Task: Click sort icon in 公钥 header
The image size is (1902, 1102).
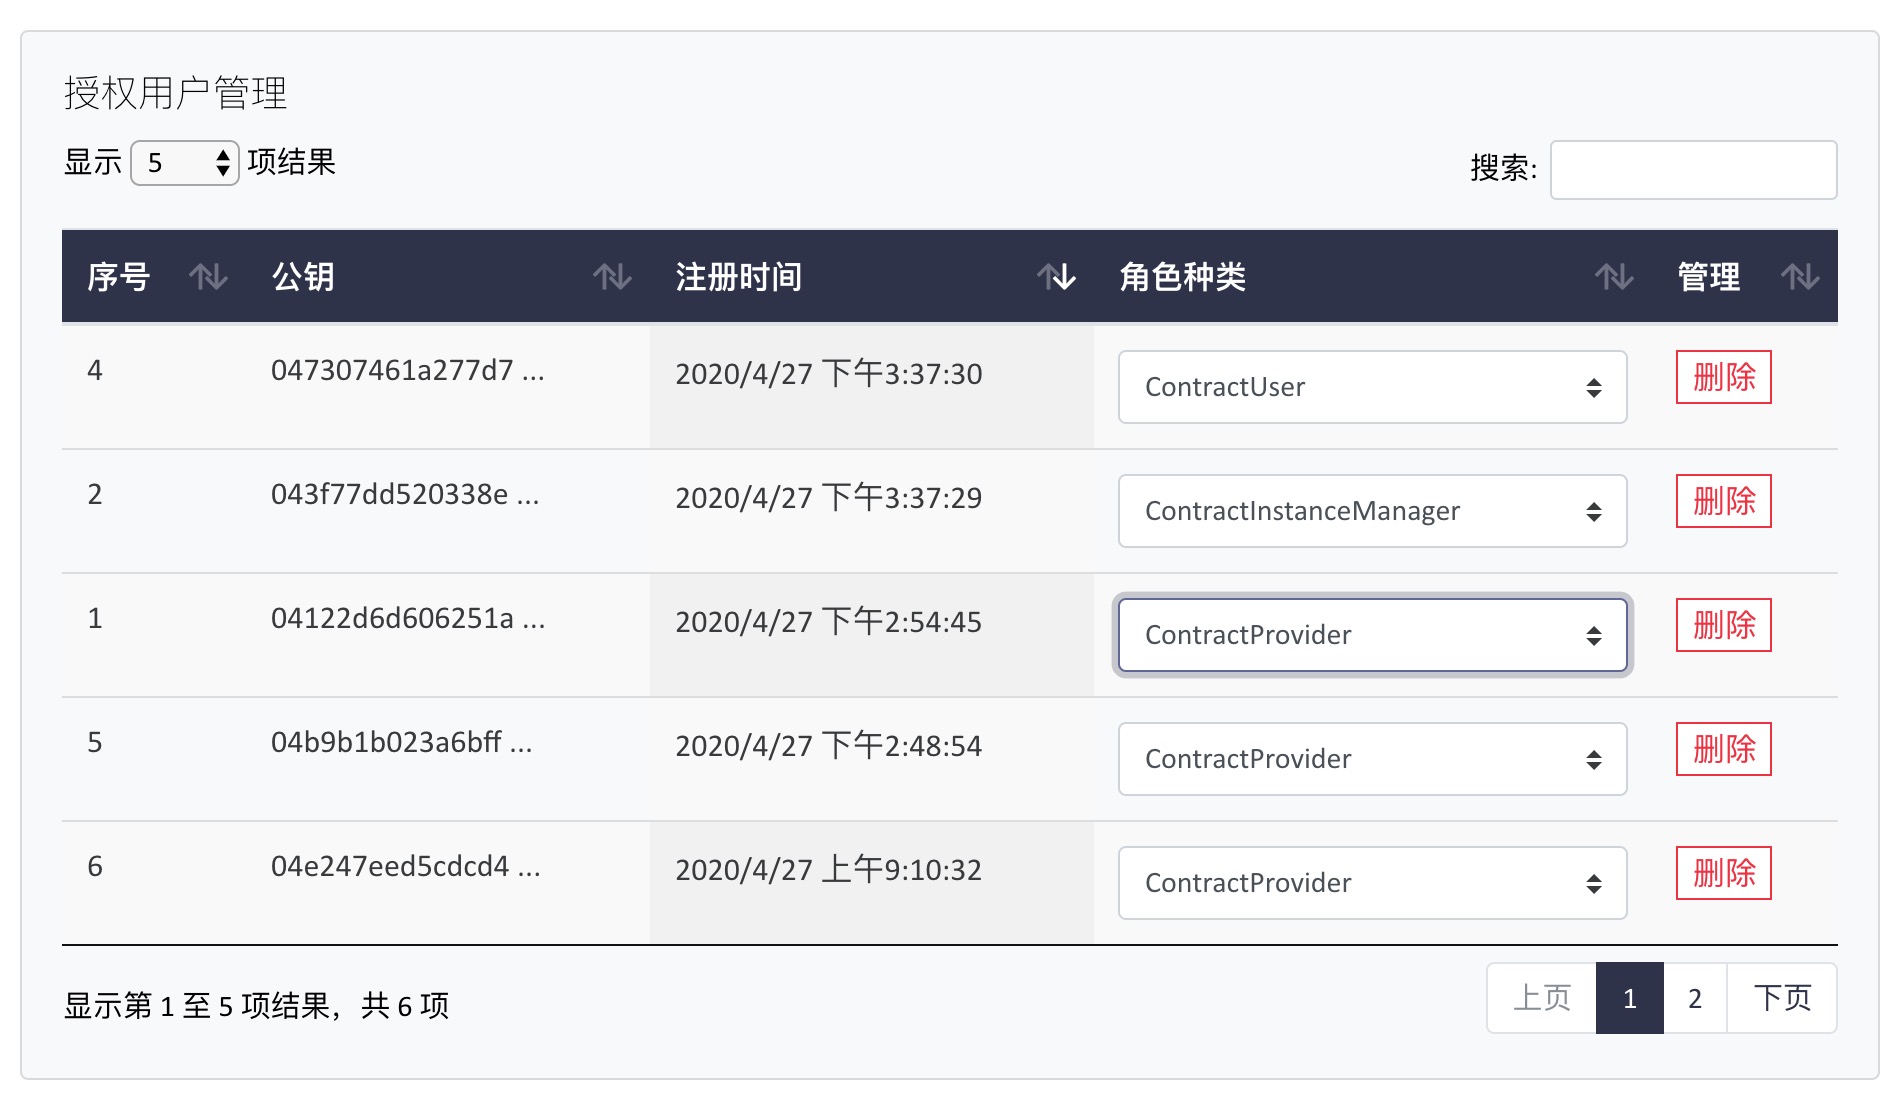Action: tap(611, 277)
